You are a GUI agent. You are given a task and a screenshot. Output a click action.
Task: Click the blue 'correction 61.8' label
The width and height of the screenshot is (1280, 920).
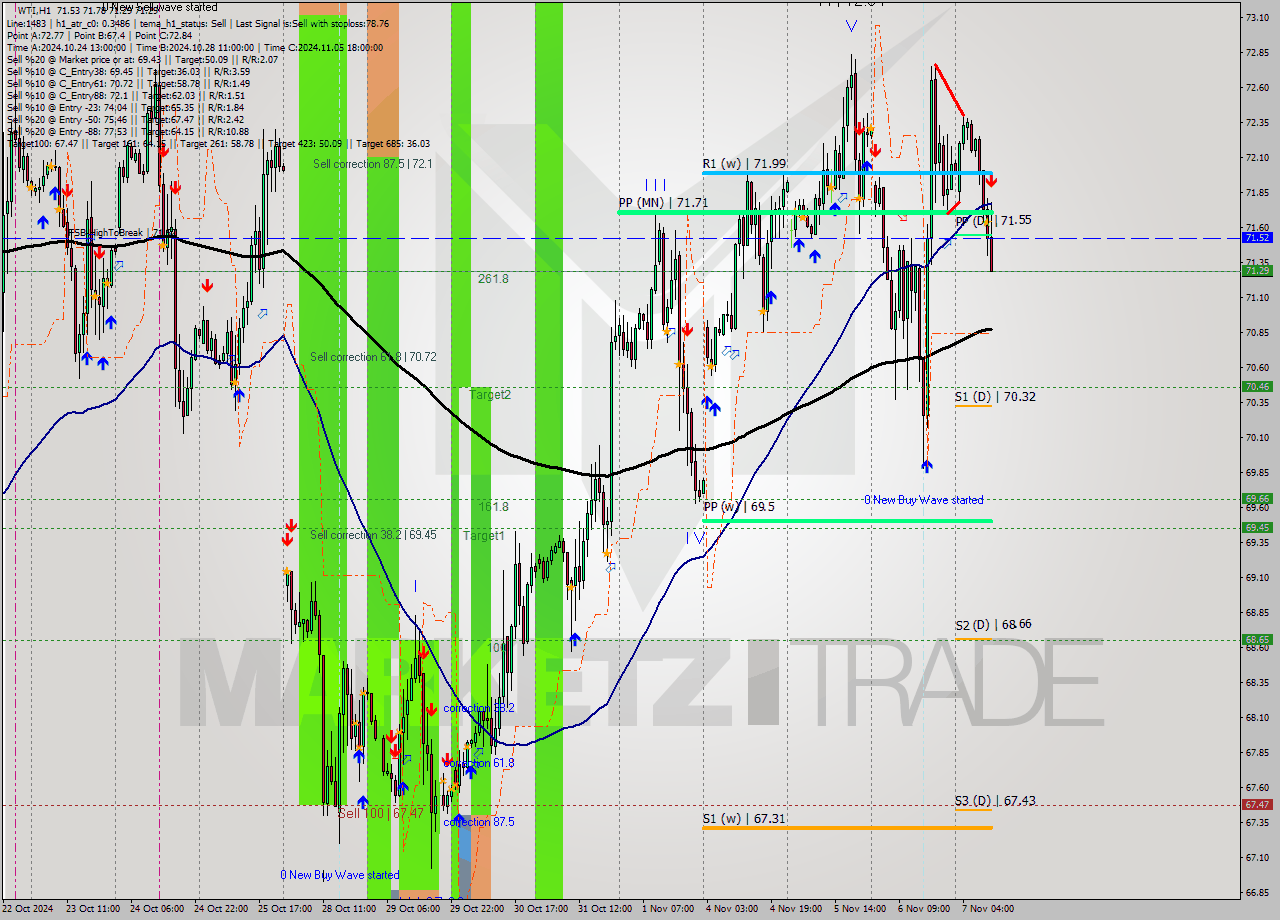tap(478, 763)
